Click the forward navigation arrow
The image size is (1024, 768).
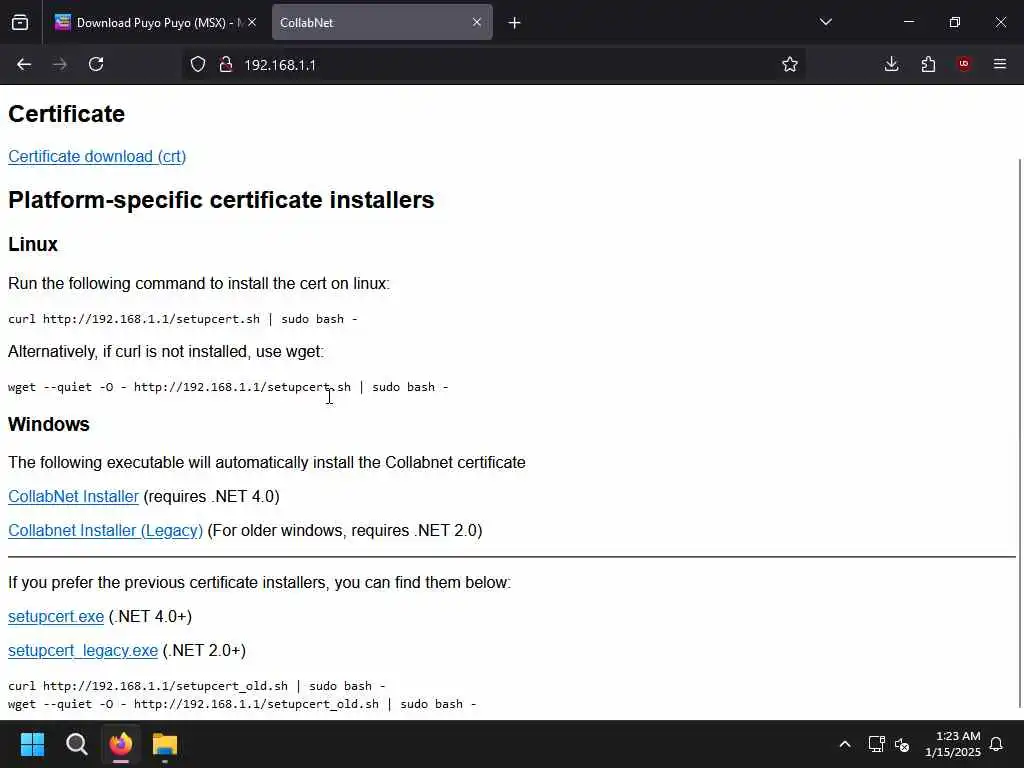point(60,64)
